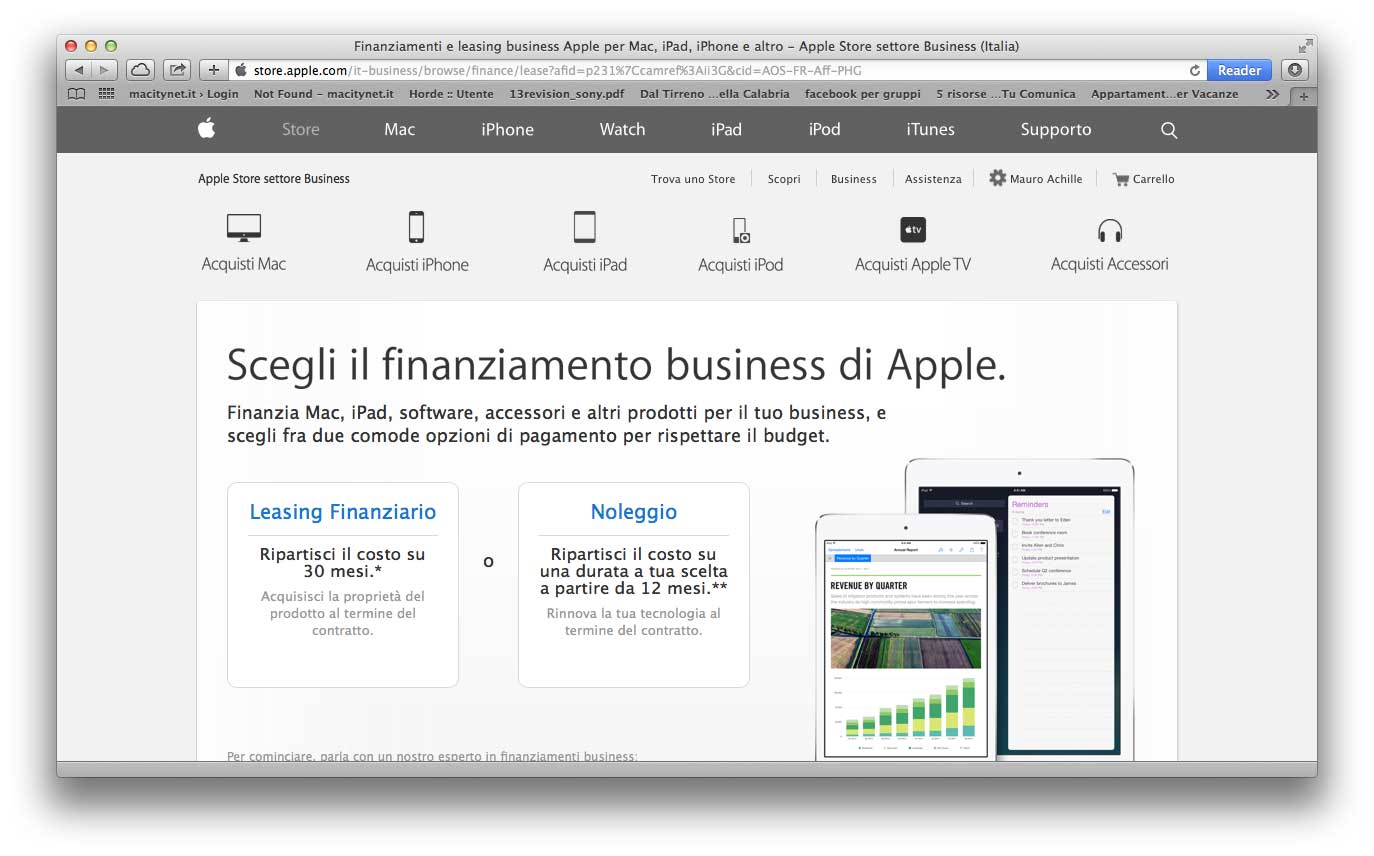1374x856 pixels.
Task: Open the 'facebook per gruppi' bookmark
Action: point(863,94)
